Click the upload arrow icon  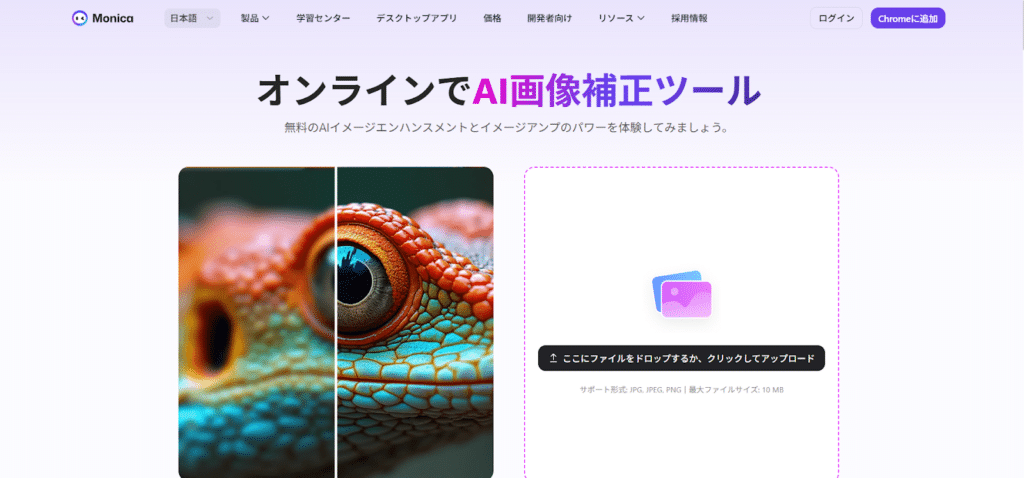click(553, 358)
